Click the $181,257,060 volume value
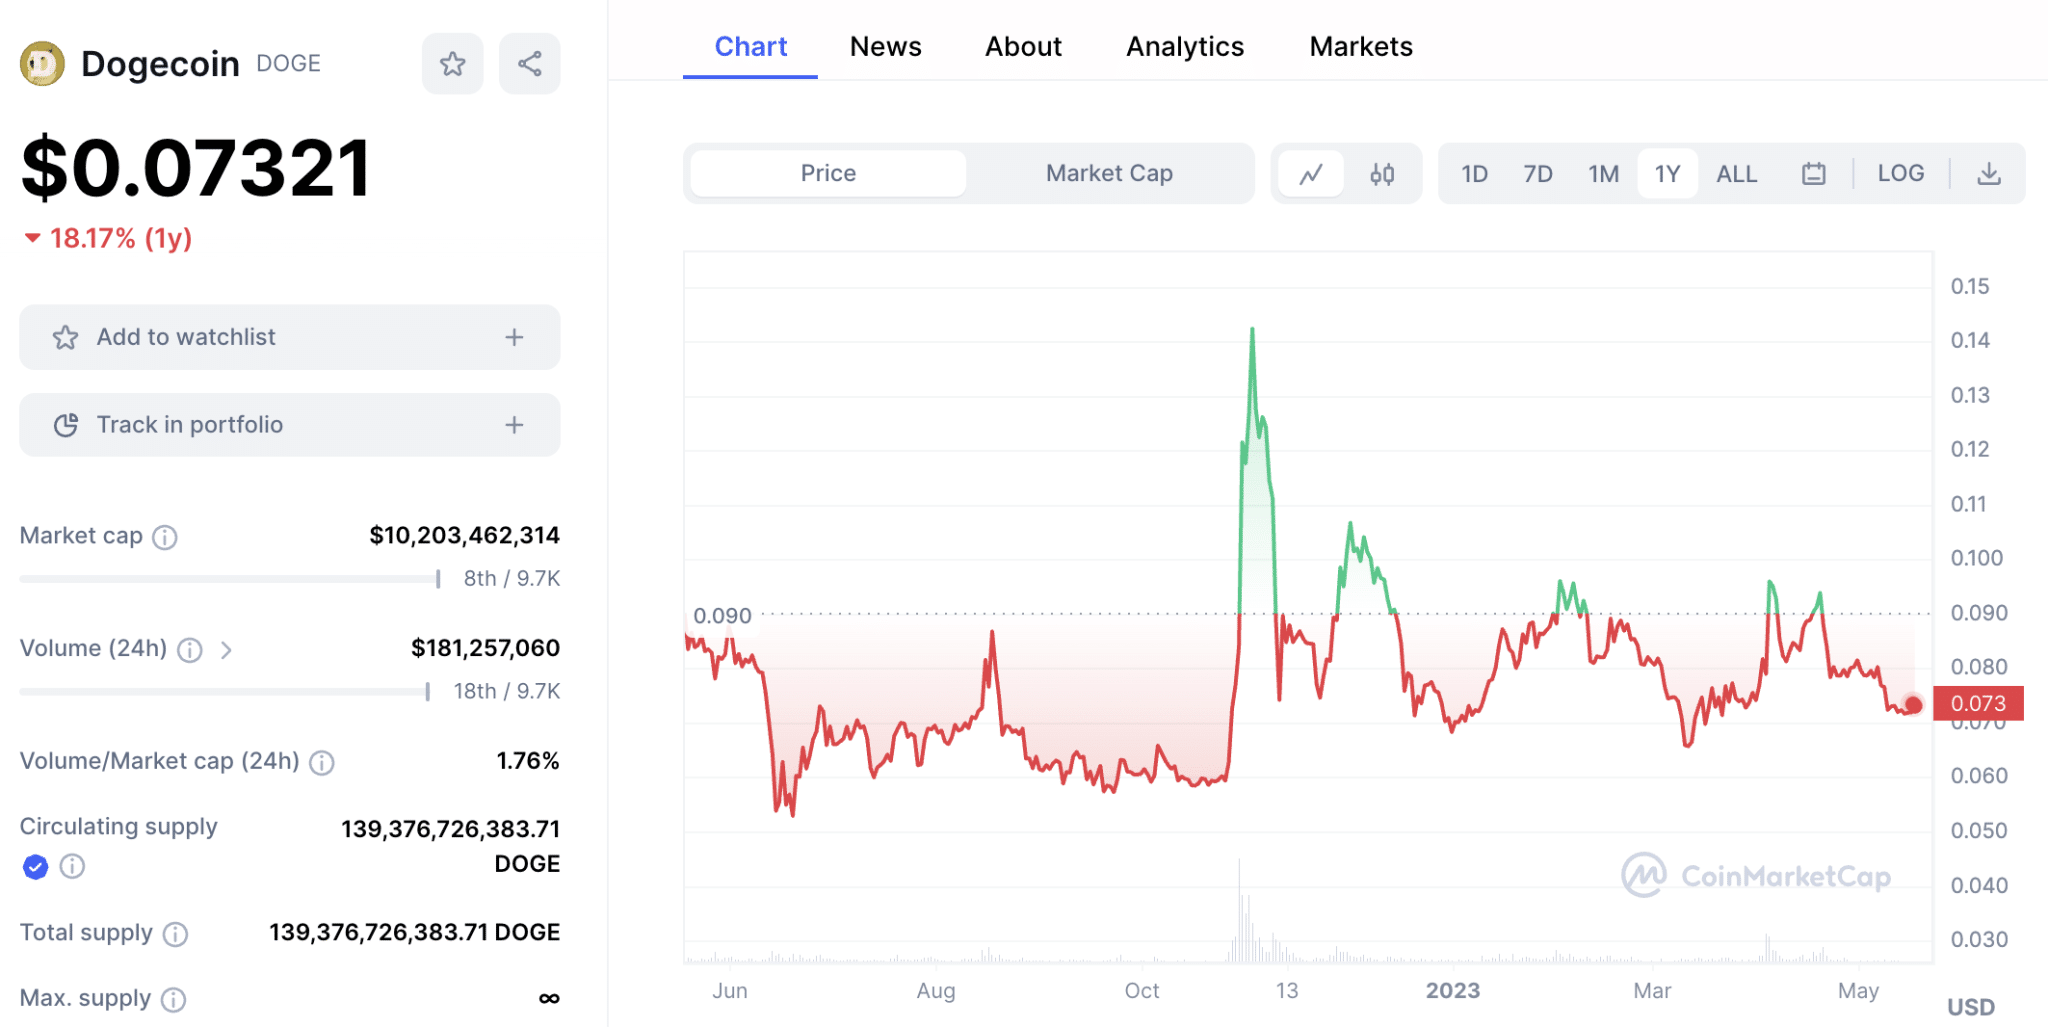Image resolution: width=2048 pixels, height=1027 pixels. point(485,649)
